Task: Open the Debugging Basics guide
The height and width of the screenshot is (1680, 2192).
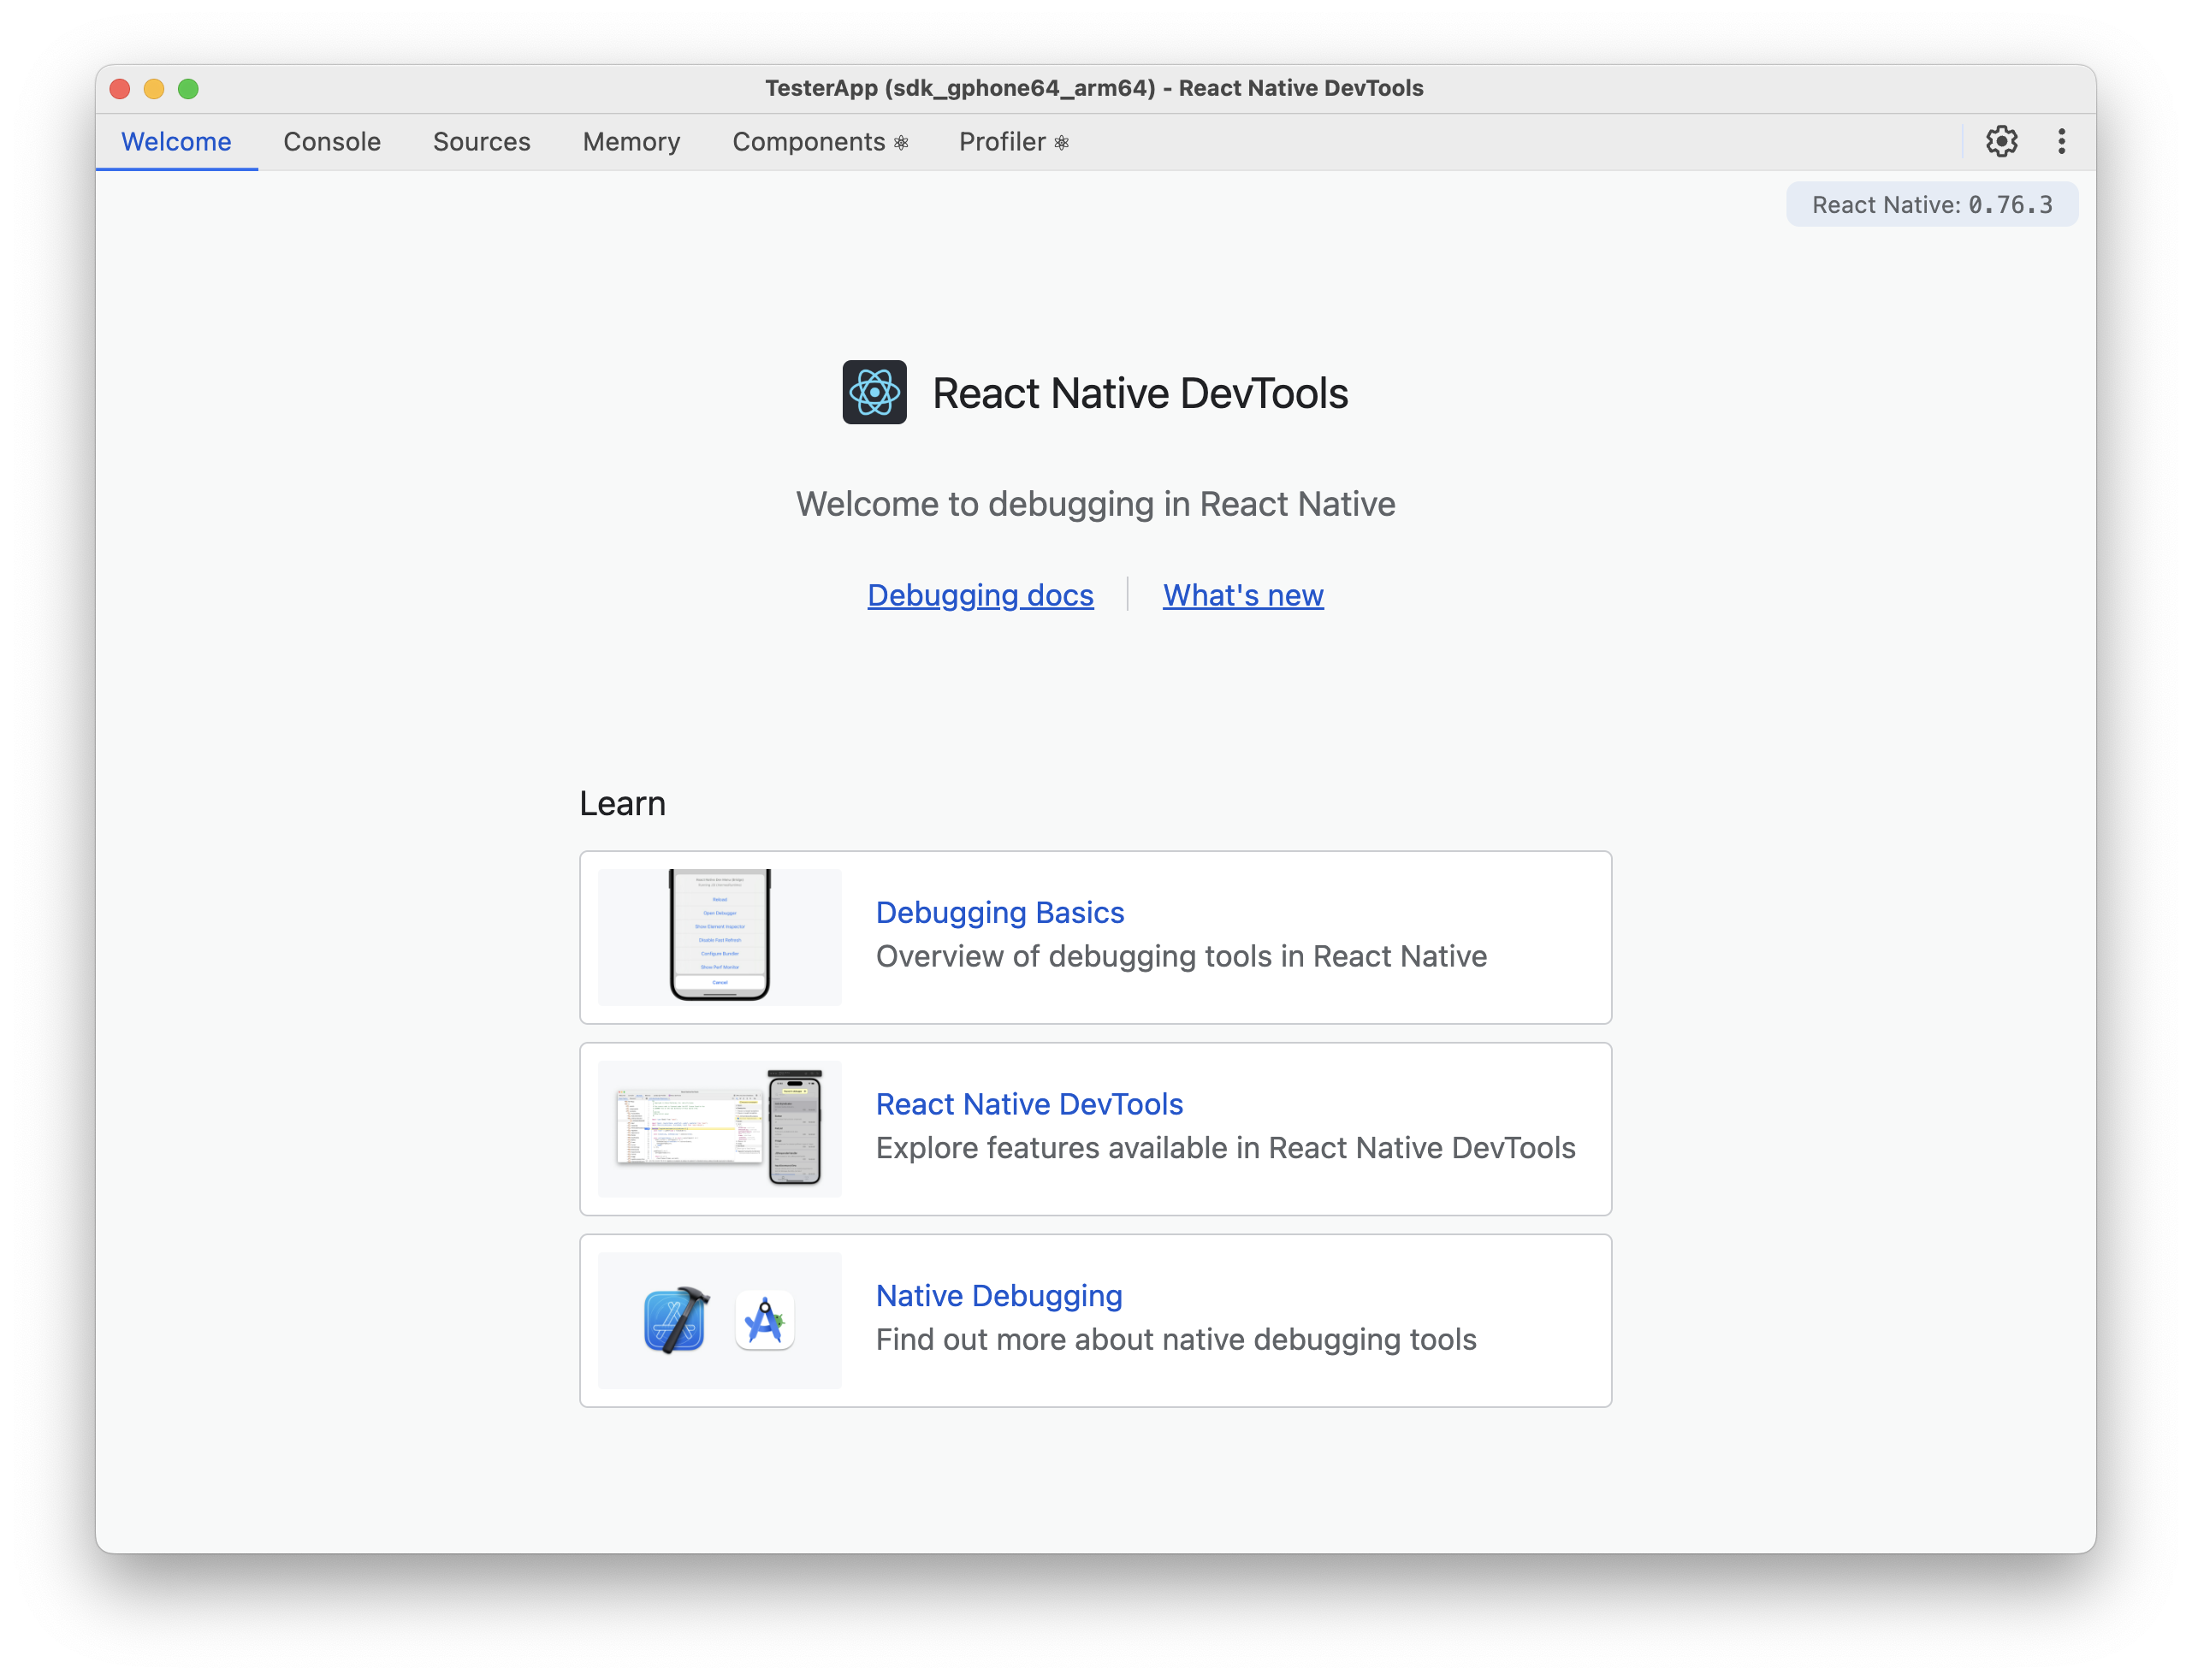Action: click(x=999, y=912)
